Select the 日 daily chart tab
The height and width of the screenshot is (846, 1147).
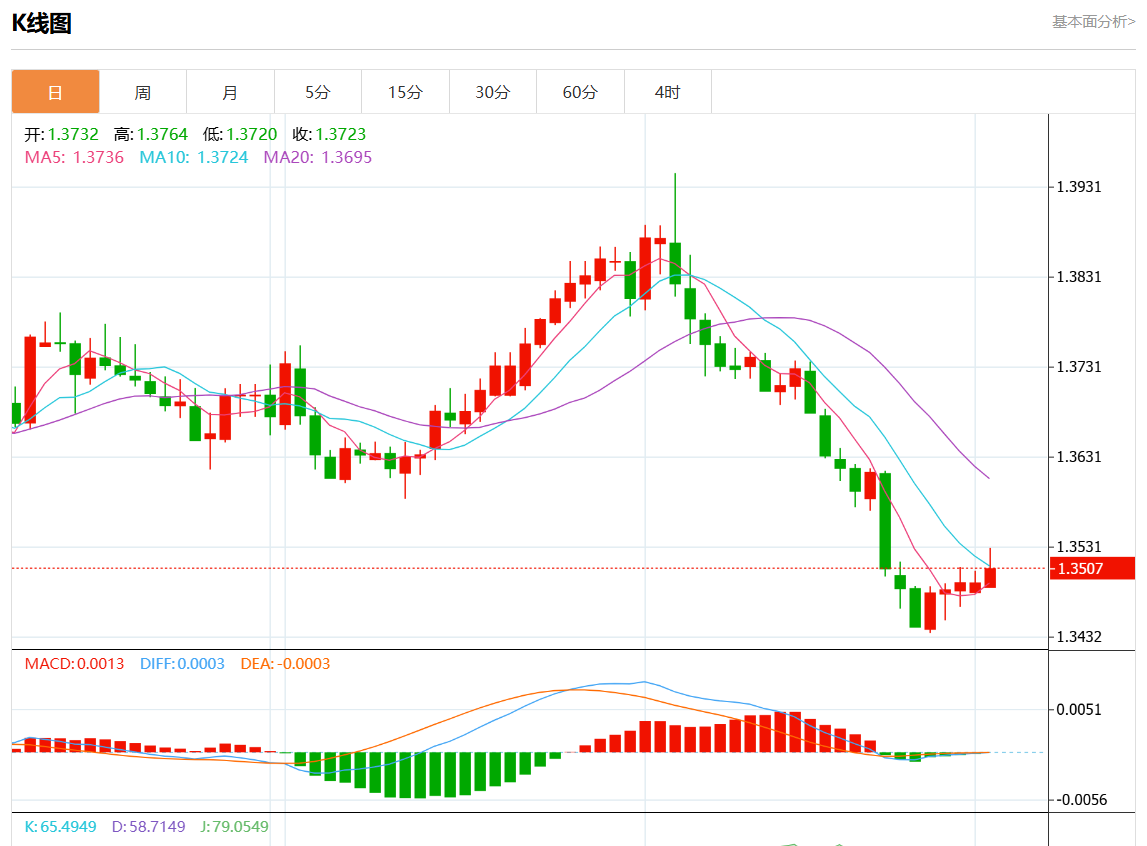(x=55, y=92)
